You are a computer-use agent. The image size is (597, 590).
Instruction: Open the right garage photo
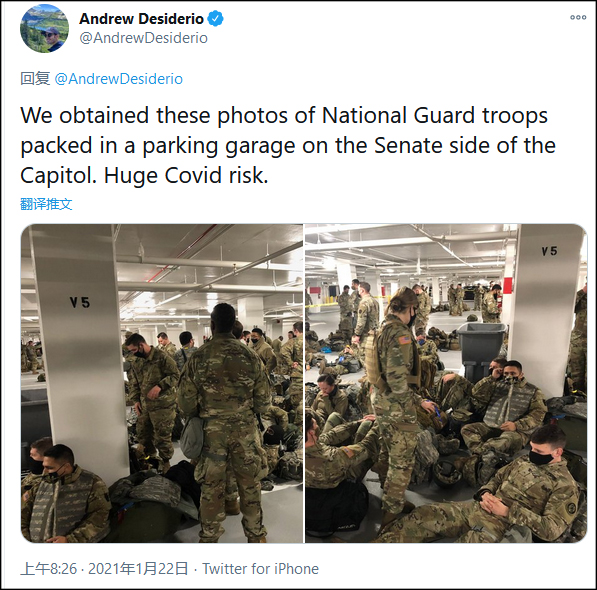(x=446, y=383)
